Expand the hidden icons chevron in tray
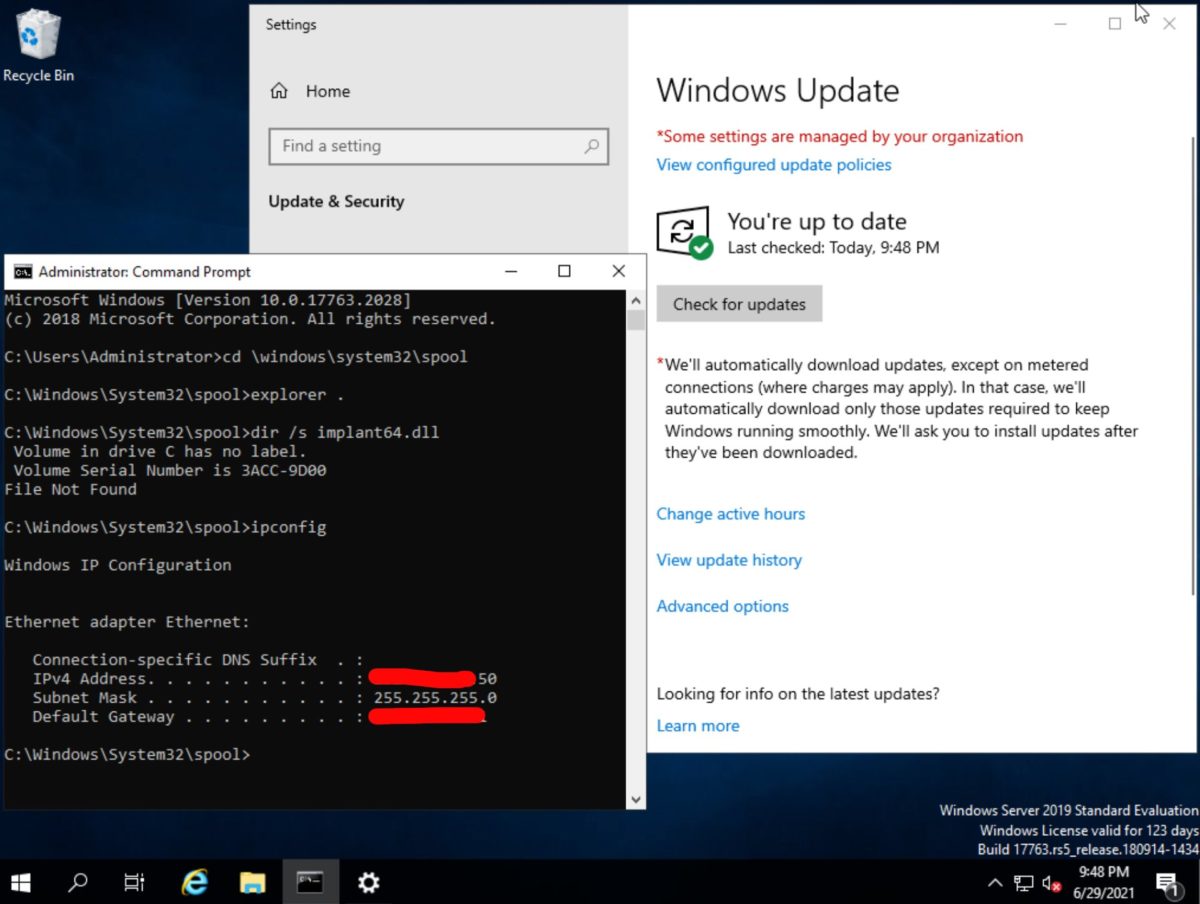The image size is (1200, 904). tap(996, 883)
